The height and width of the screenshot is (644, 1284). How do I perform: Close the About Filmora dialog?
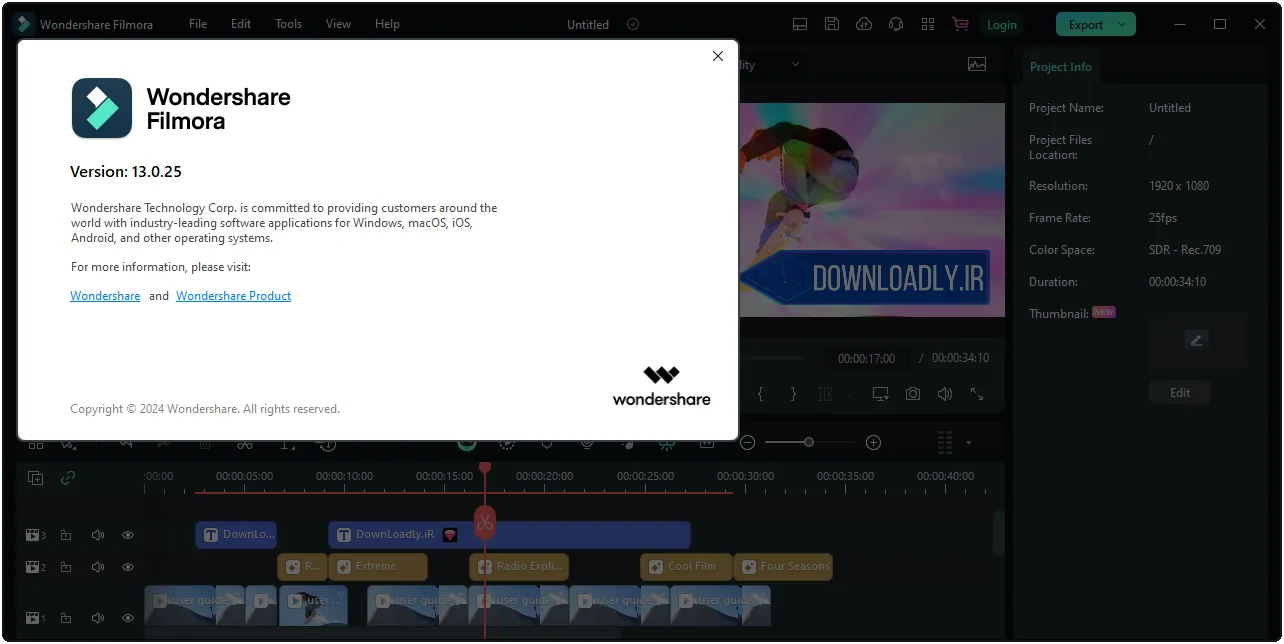(717, 56)
